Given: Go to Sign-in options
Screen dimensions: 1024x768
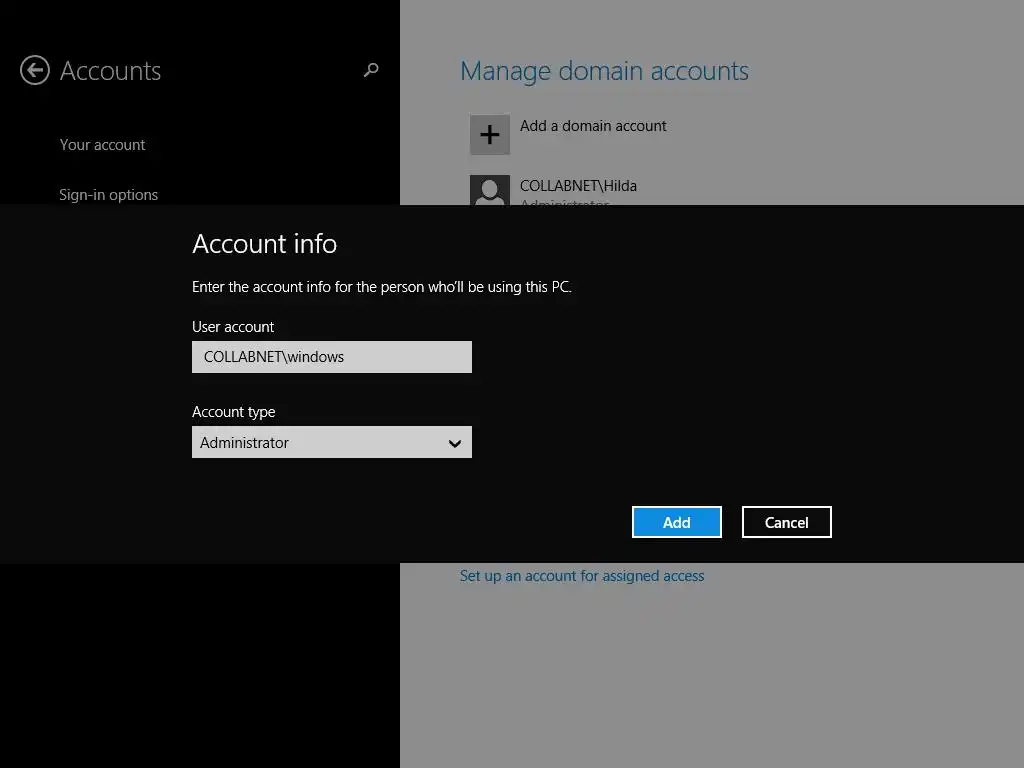Looking at the screenshot, I should tap(108, 195).
